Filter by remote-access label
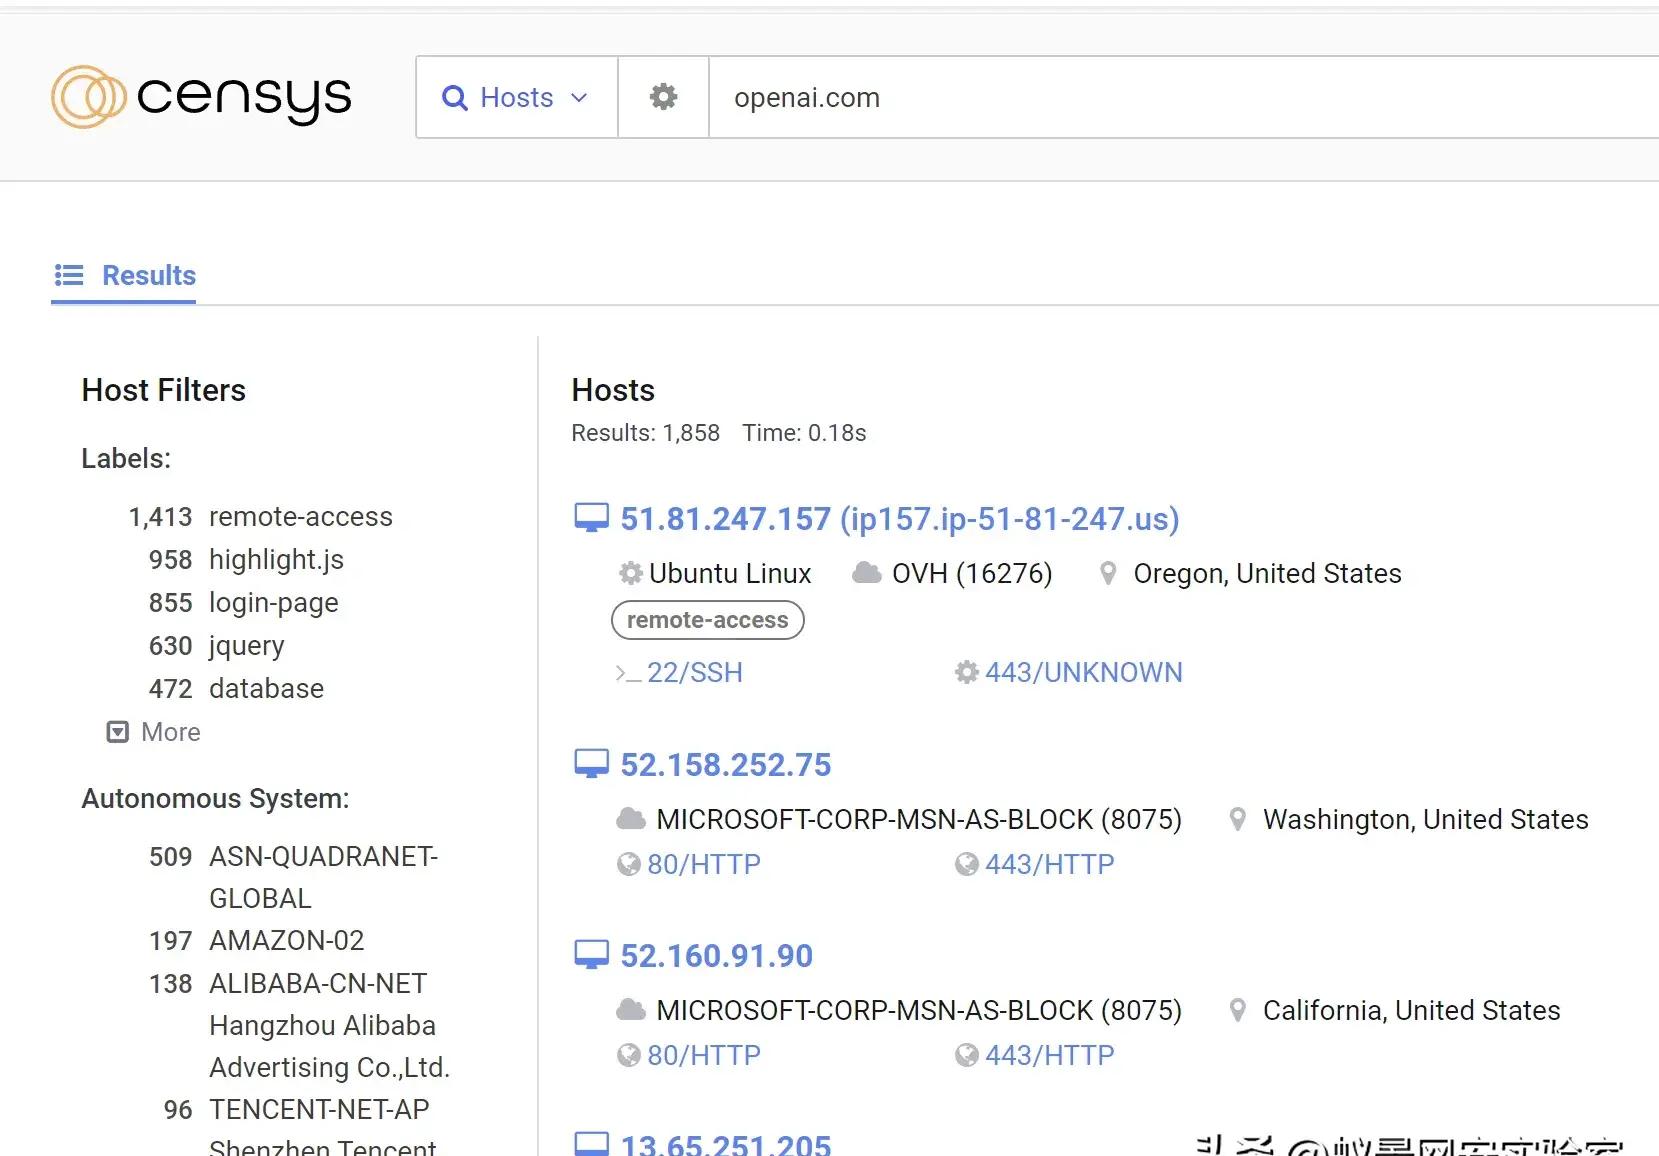The image size is (1659, 1156). point(300,516)
